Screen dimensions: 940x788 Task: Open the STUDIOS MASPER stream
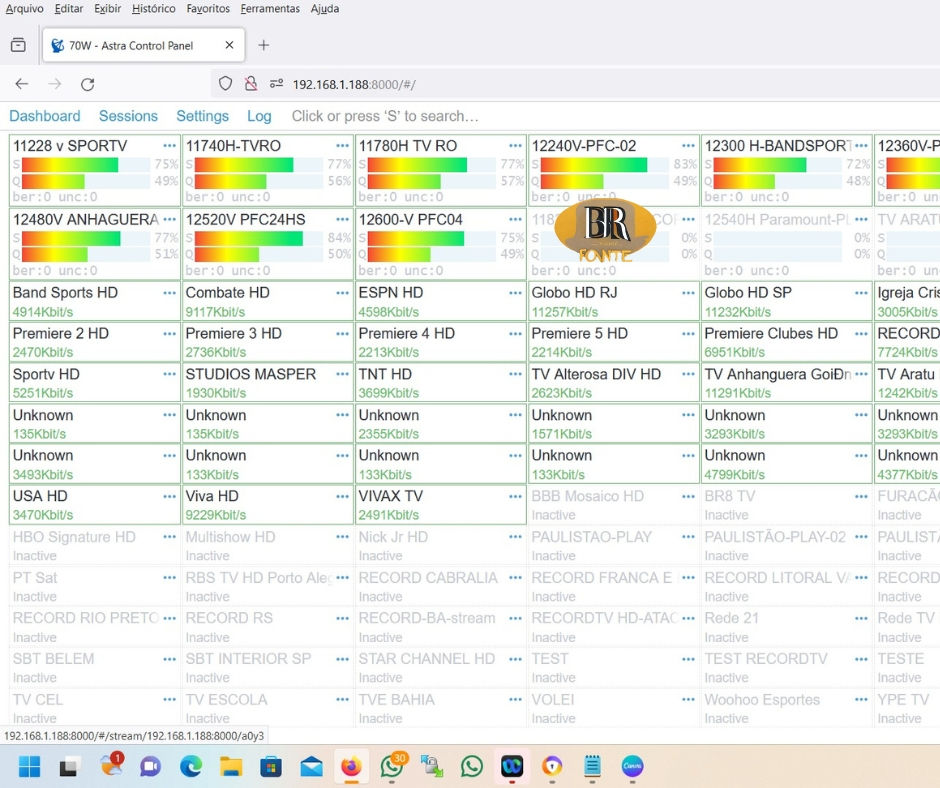[x=268, y=383]
